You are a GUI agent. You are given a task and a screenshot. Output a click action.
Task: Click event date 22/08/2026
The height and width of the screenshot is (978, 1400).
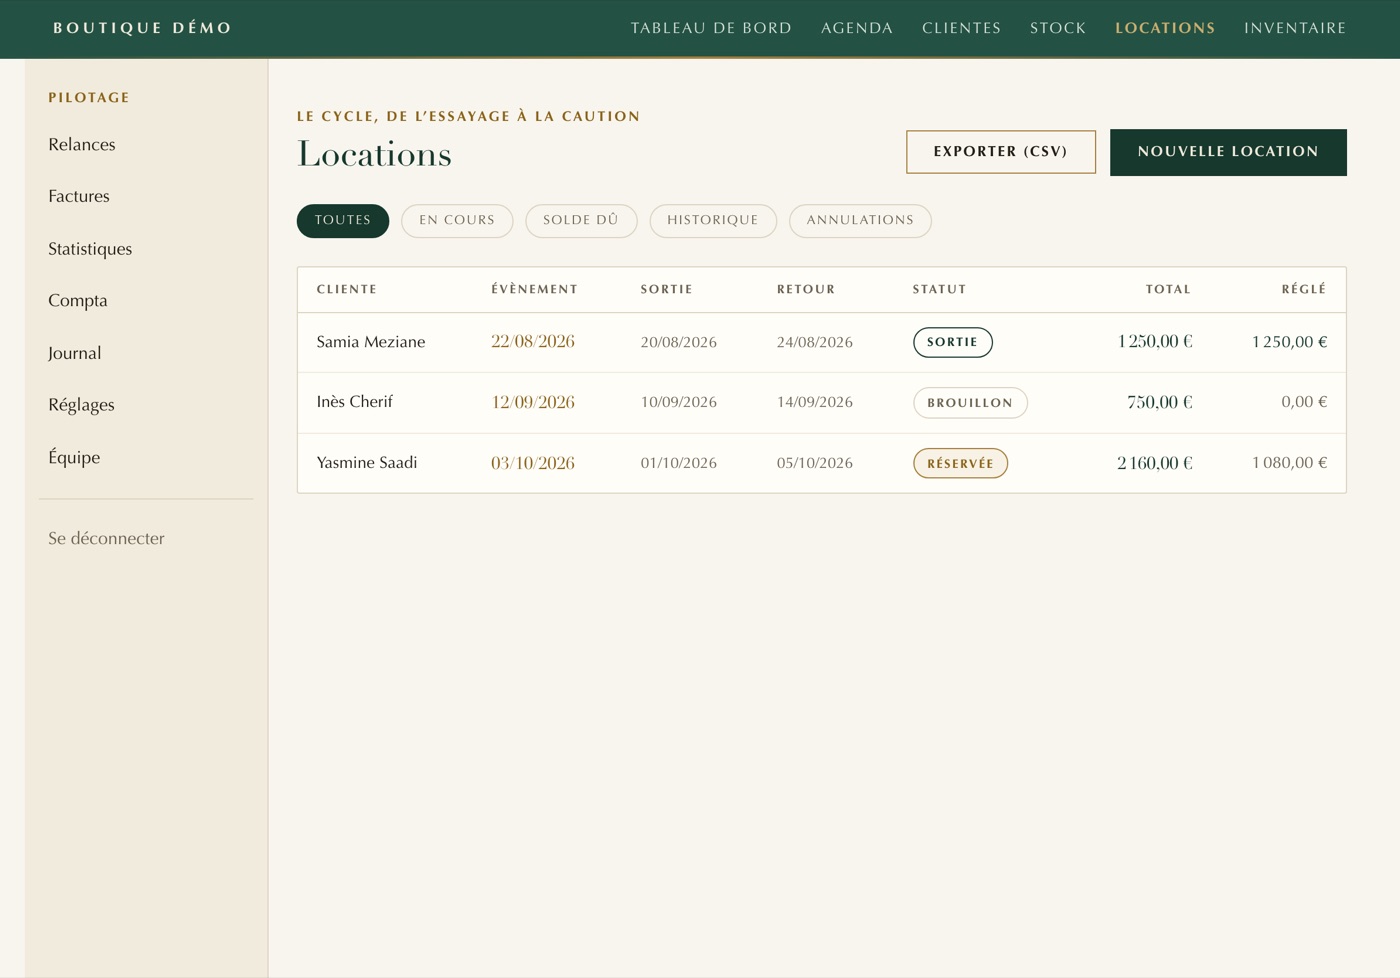(533, 342)
